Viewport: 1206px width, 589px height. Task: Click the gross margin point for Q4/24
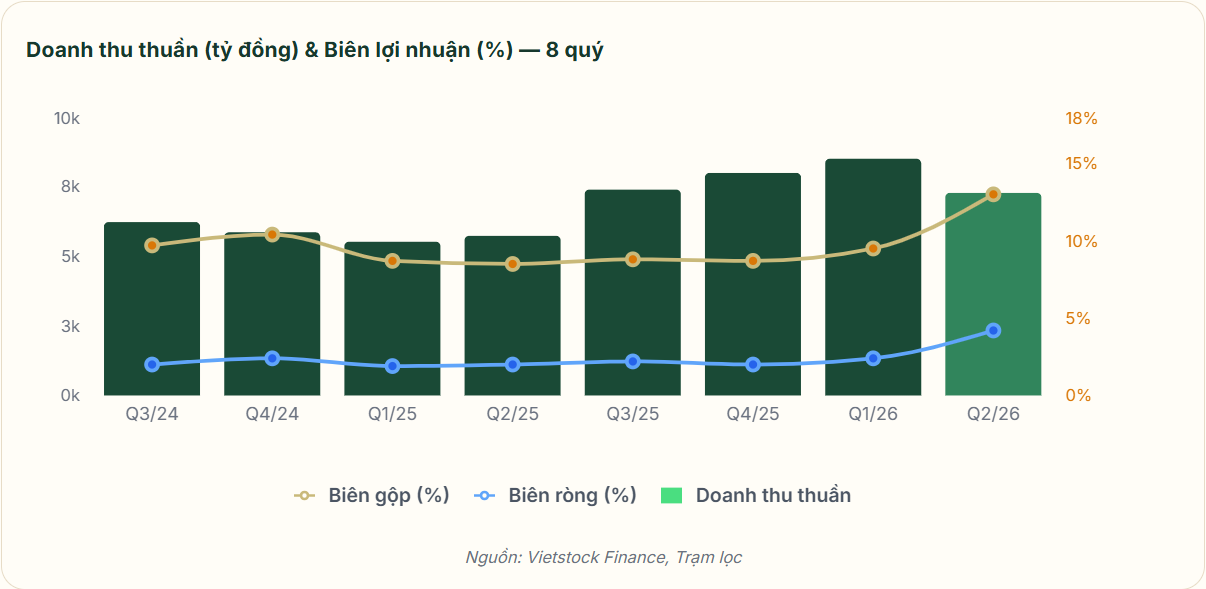[272, 235]
